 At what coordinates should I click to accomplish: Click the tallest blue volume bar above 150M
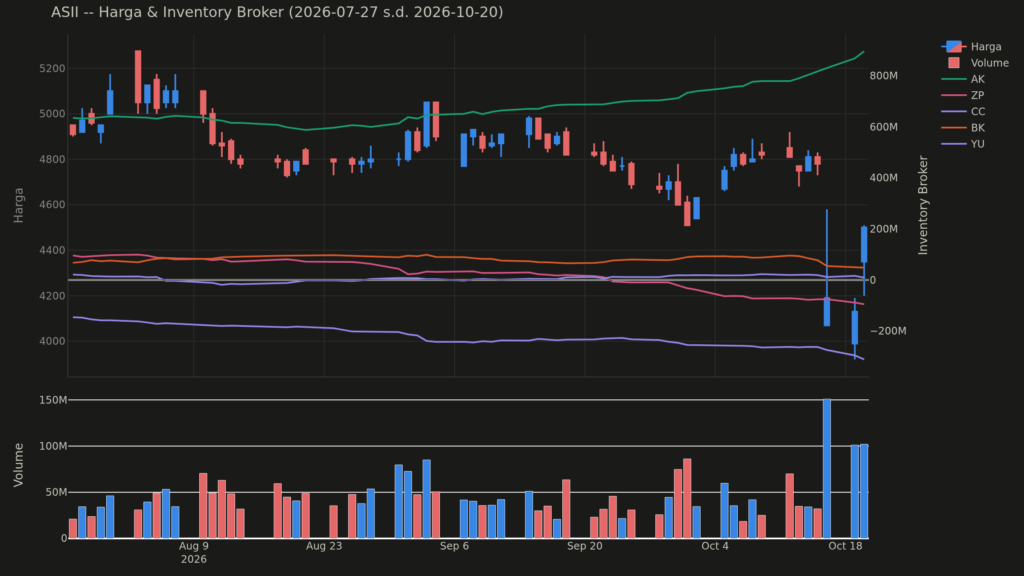[x=827, y=468]
